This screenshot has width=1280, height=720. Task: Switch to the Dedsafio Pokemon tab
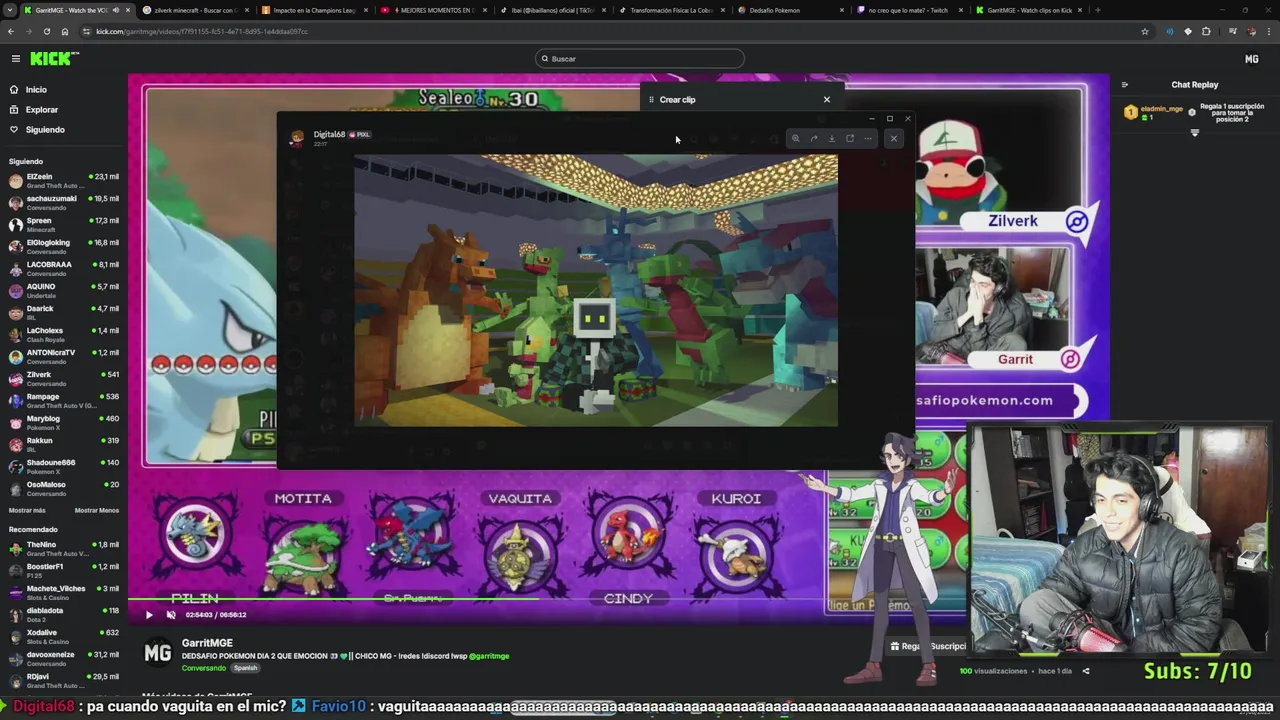(789, 10)
